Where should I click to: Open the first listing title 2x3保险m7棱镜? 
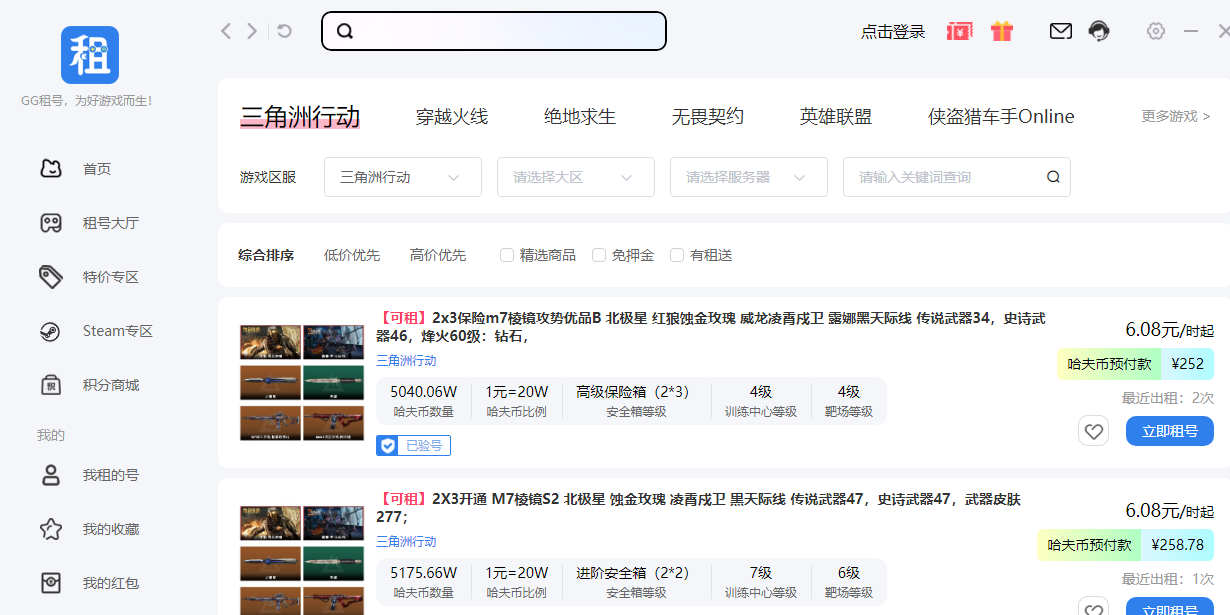[x=711, y=327]
